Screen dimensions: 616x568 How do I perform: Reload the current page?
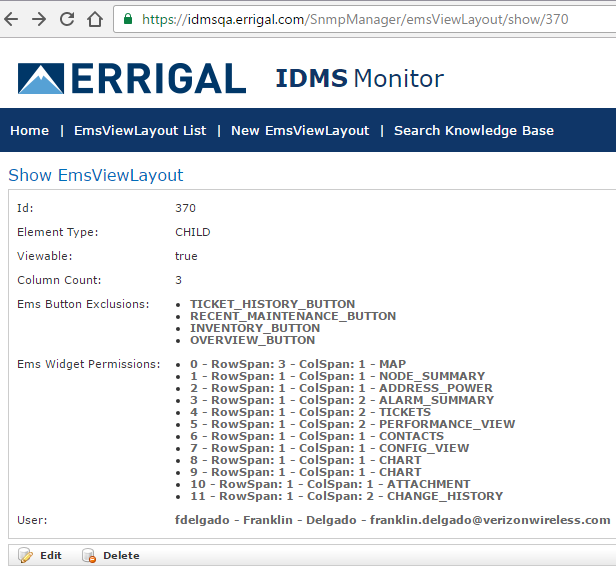[67, 19]
